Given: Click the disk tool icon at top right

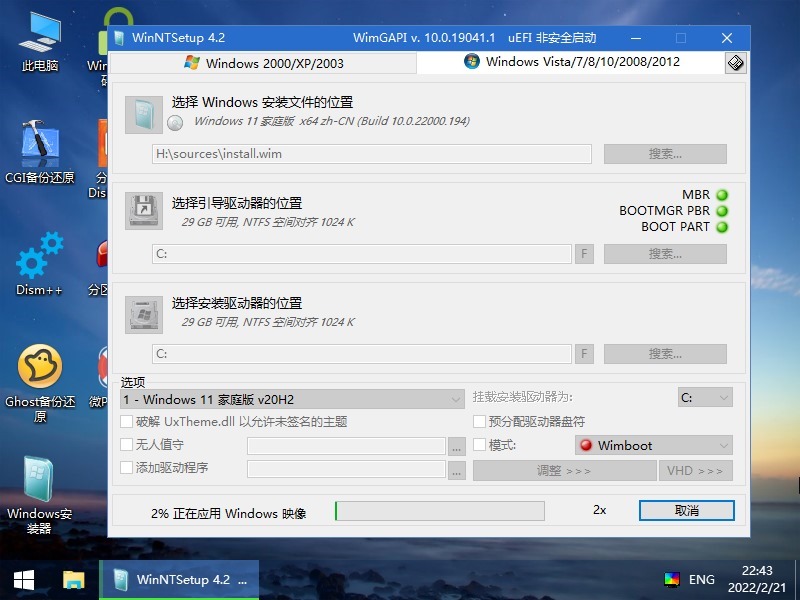Looking at the screenshot, I should (x=735, y=63).
